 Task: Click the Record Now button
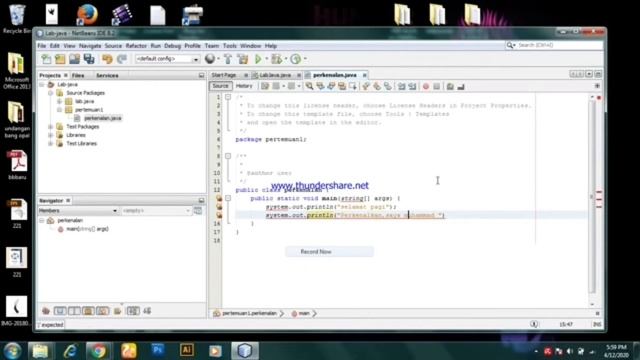click(x=329, y=252)
